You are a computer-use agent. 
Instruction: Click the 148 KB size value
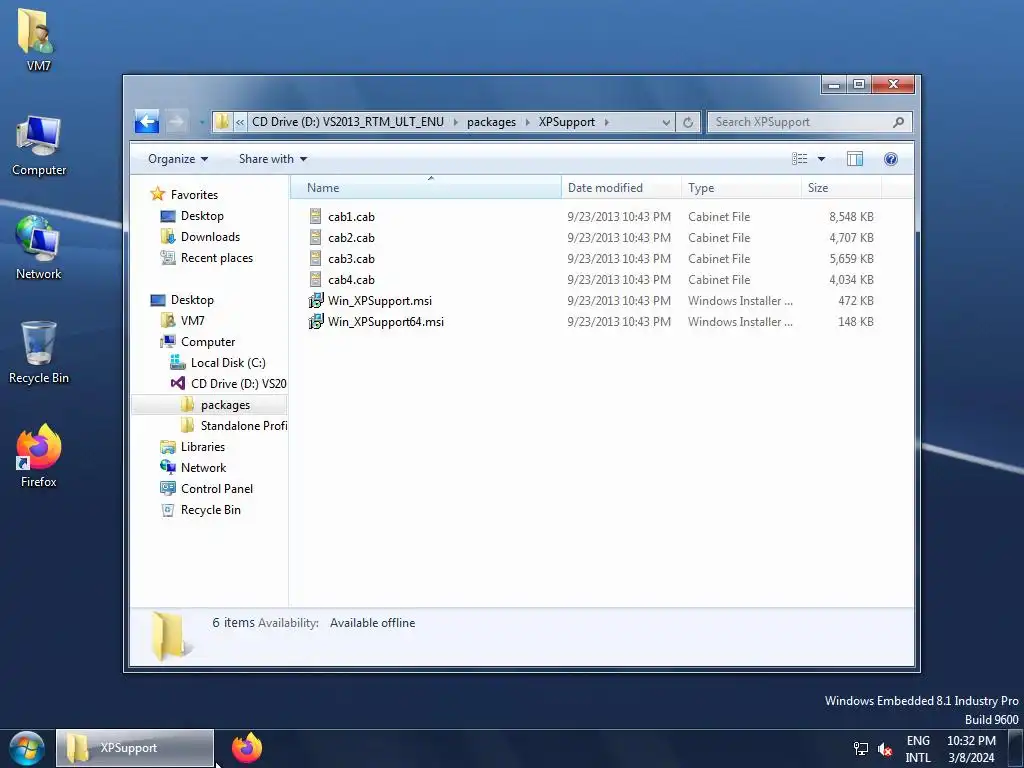[856, 322]
